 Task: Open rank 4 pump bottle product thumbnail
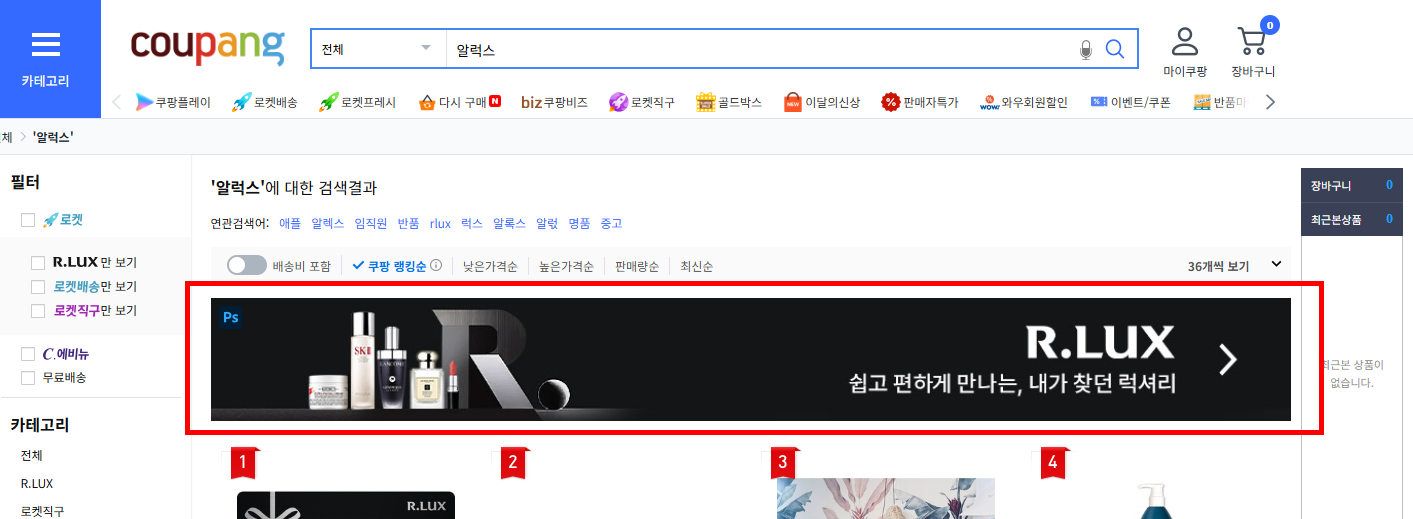click(1157, 500)
